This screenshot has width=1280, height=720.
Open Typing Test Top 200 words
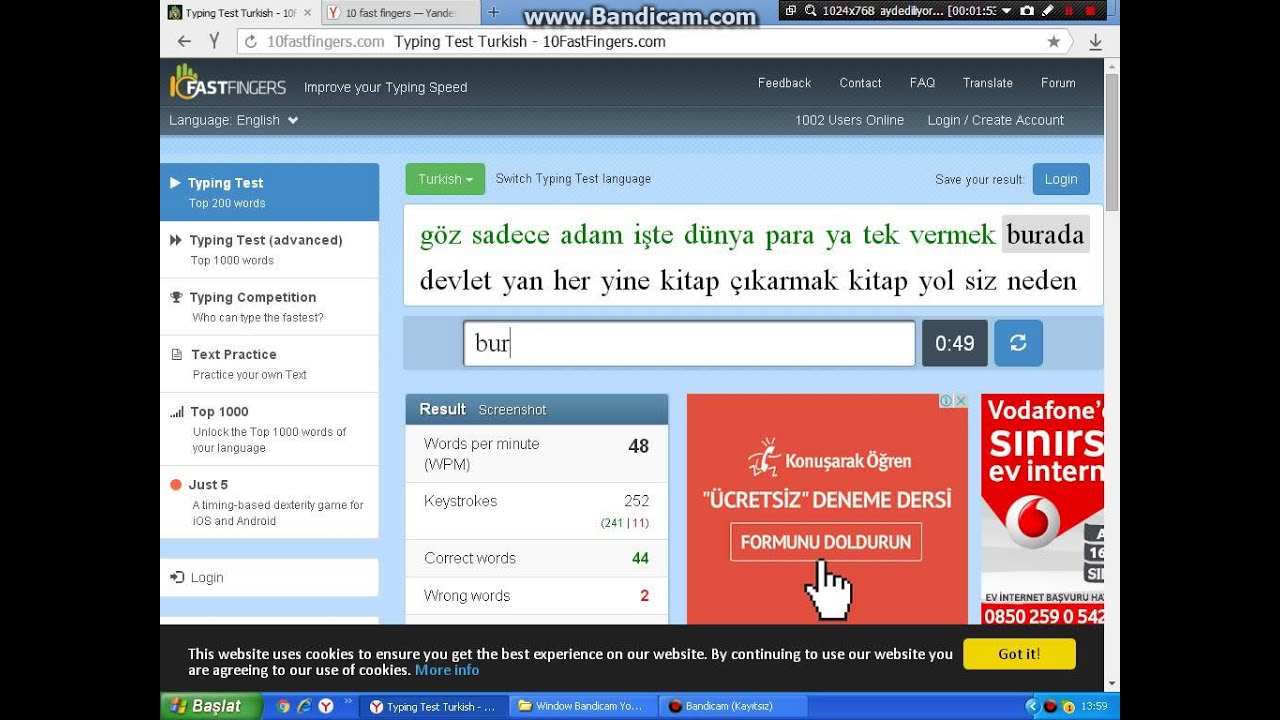tap(269, 192)
